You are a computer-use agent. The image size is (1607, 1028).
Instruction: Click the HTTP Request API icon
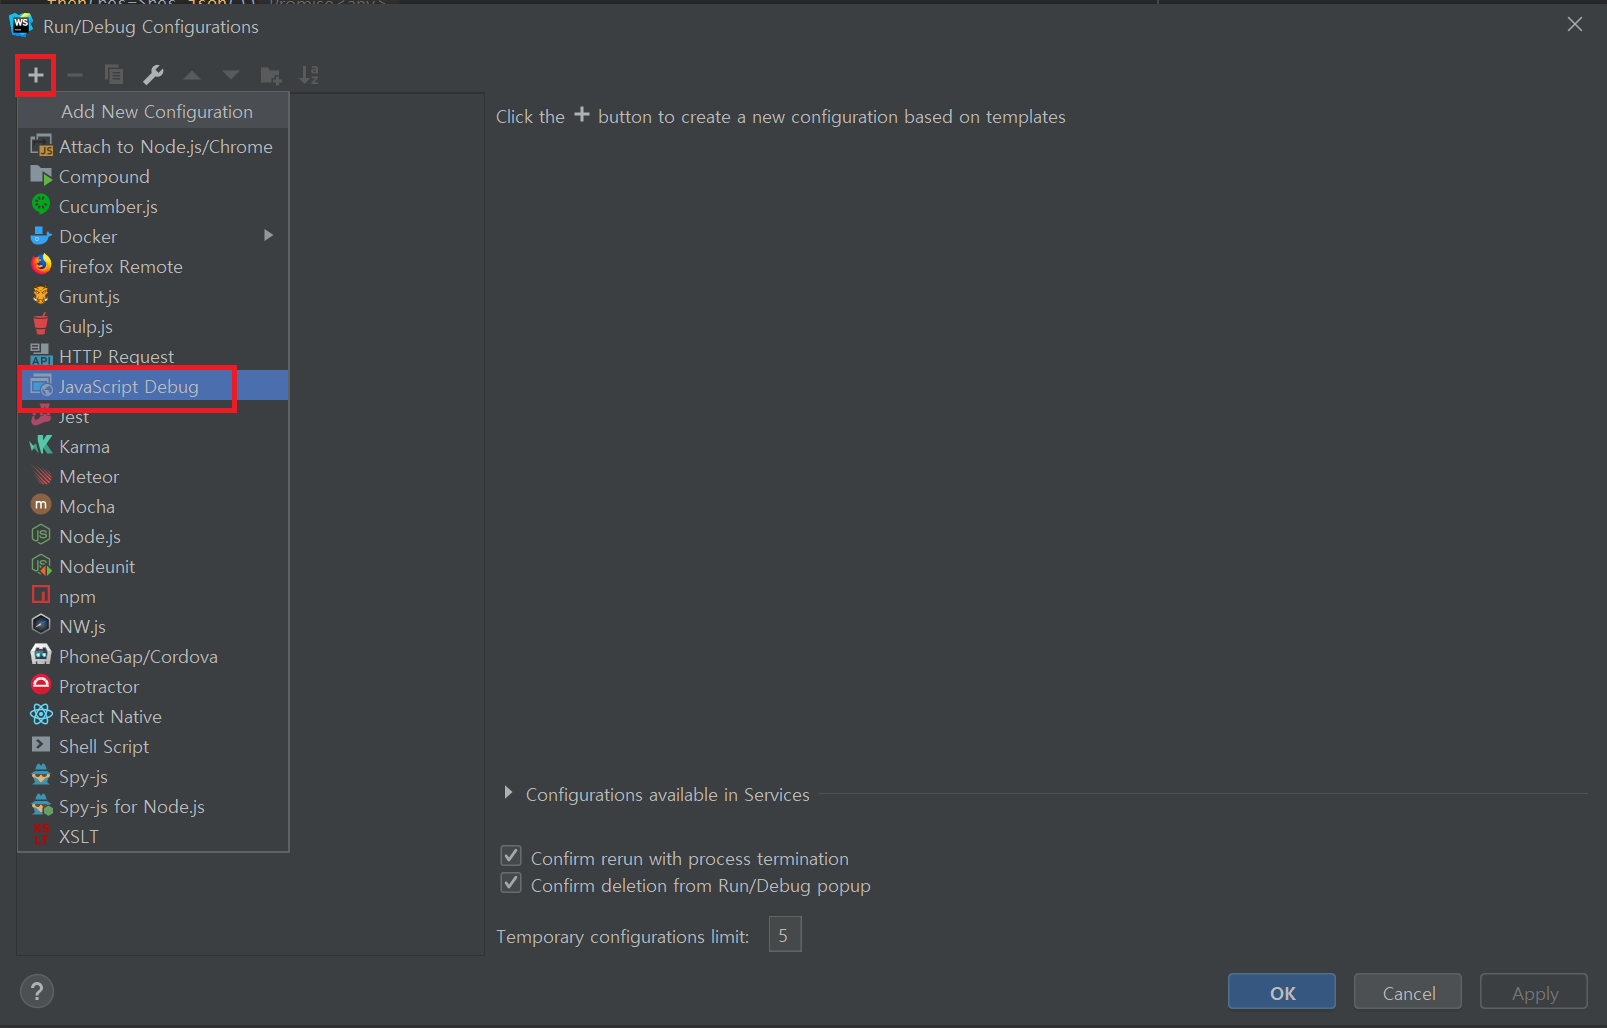41,354
